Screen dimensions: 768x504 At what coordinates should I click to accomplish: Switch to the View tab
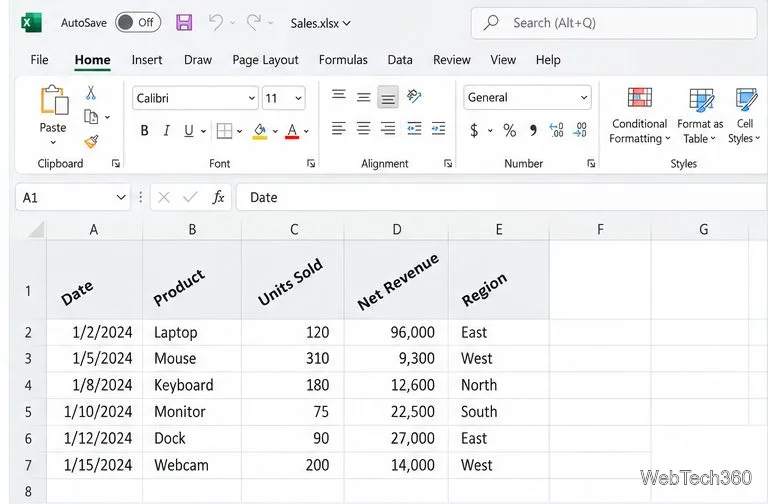(503, 60)
